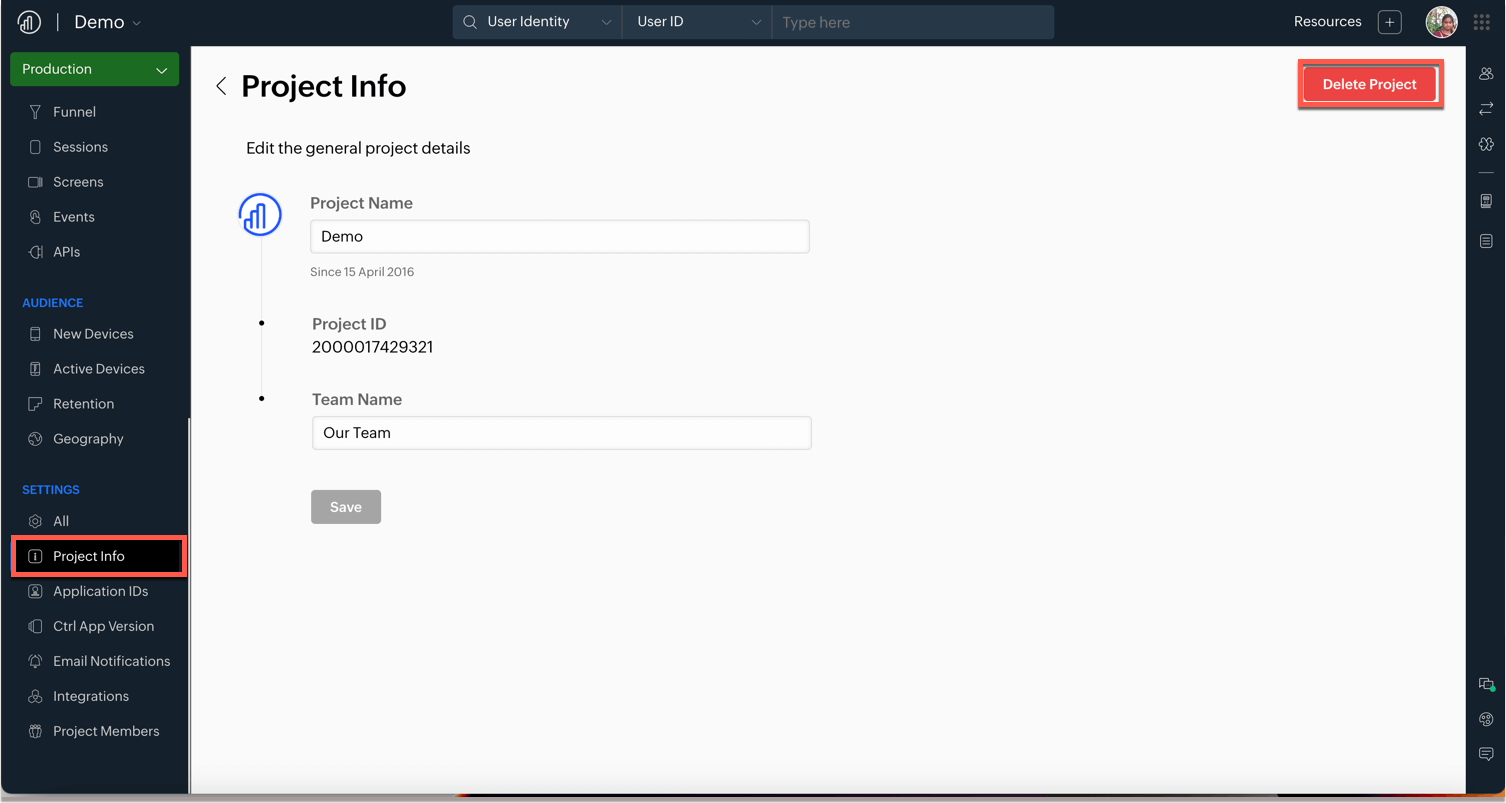The image size is (1506, 803).
Task: Click the plus icon next to Resources
Action: pyautogui.click(x=1389, y=22)
